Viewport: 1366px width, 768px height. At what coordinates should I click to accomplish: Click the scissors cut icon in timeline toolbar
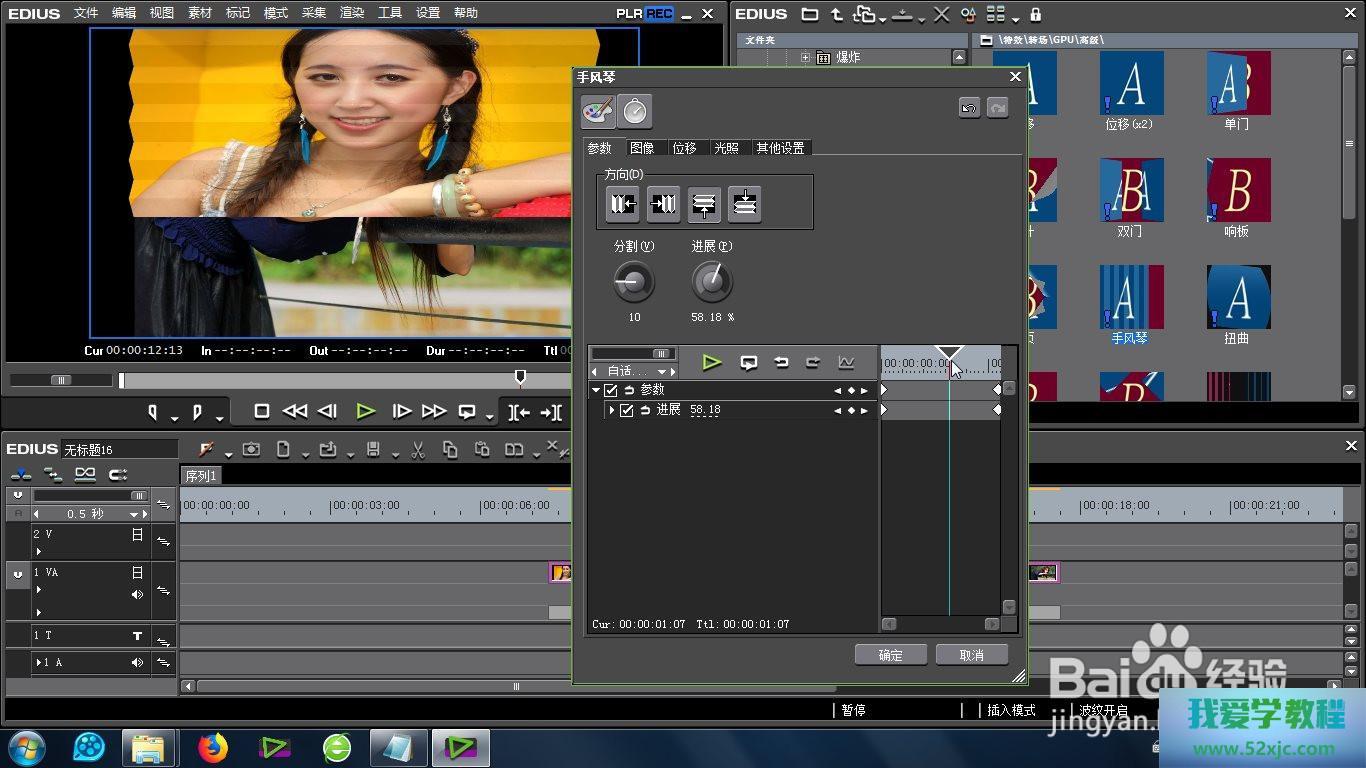tap(418, 450)
